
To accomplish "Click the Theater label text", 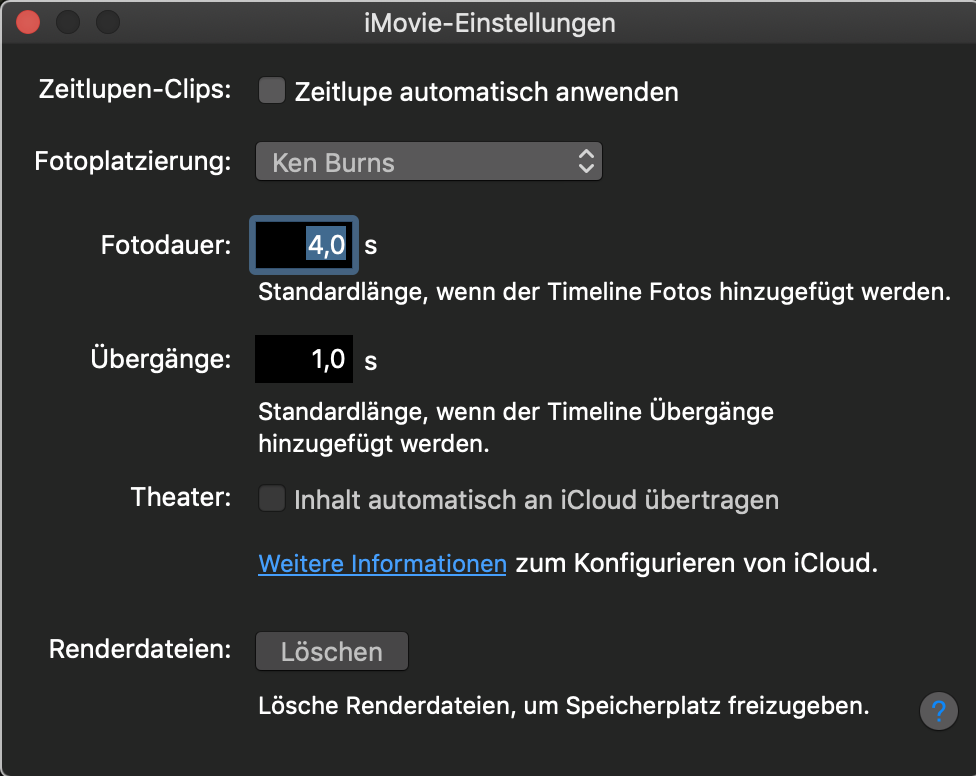I will [181, 497].
